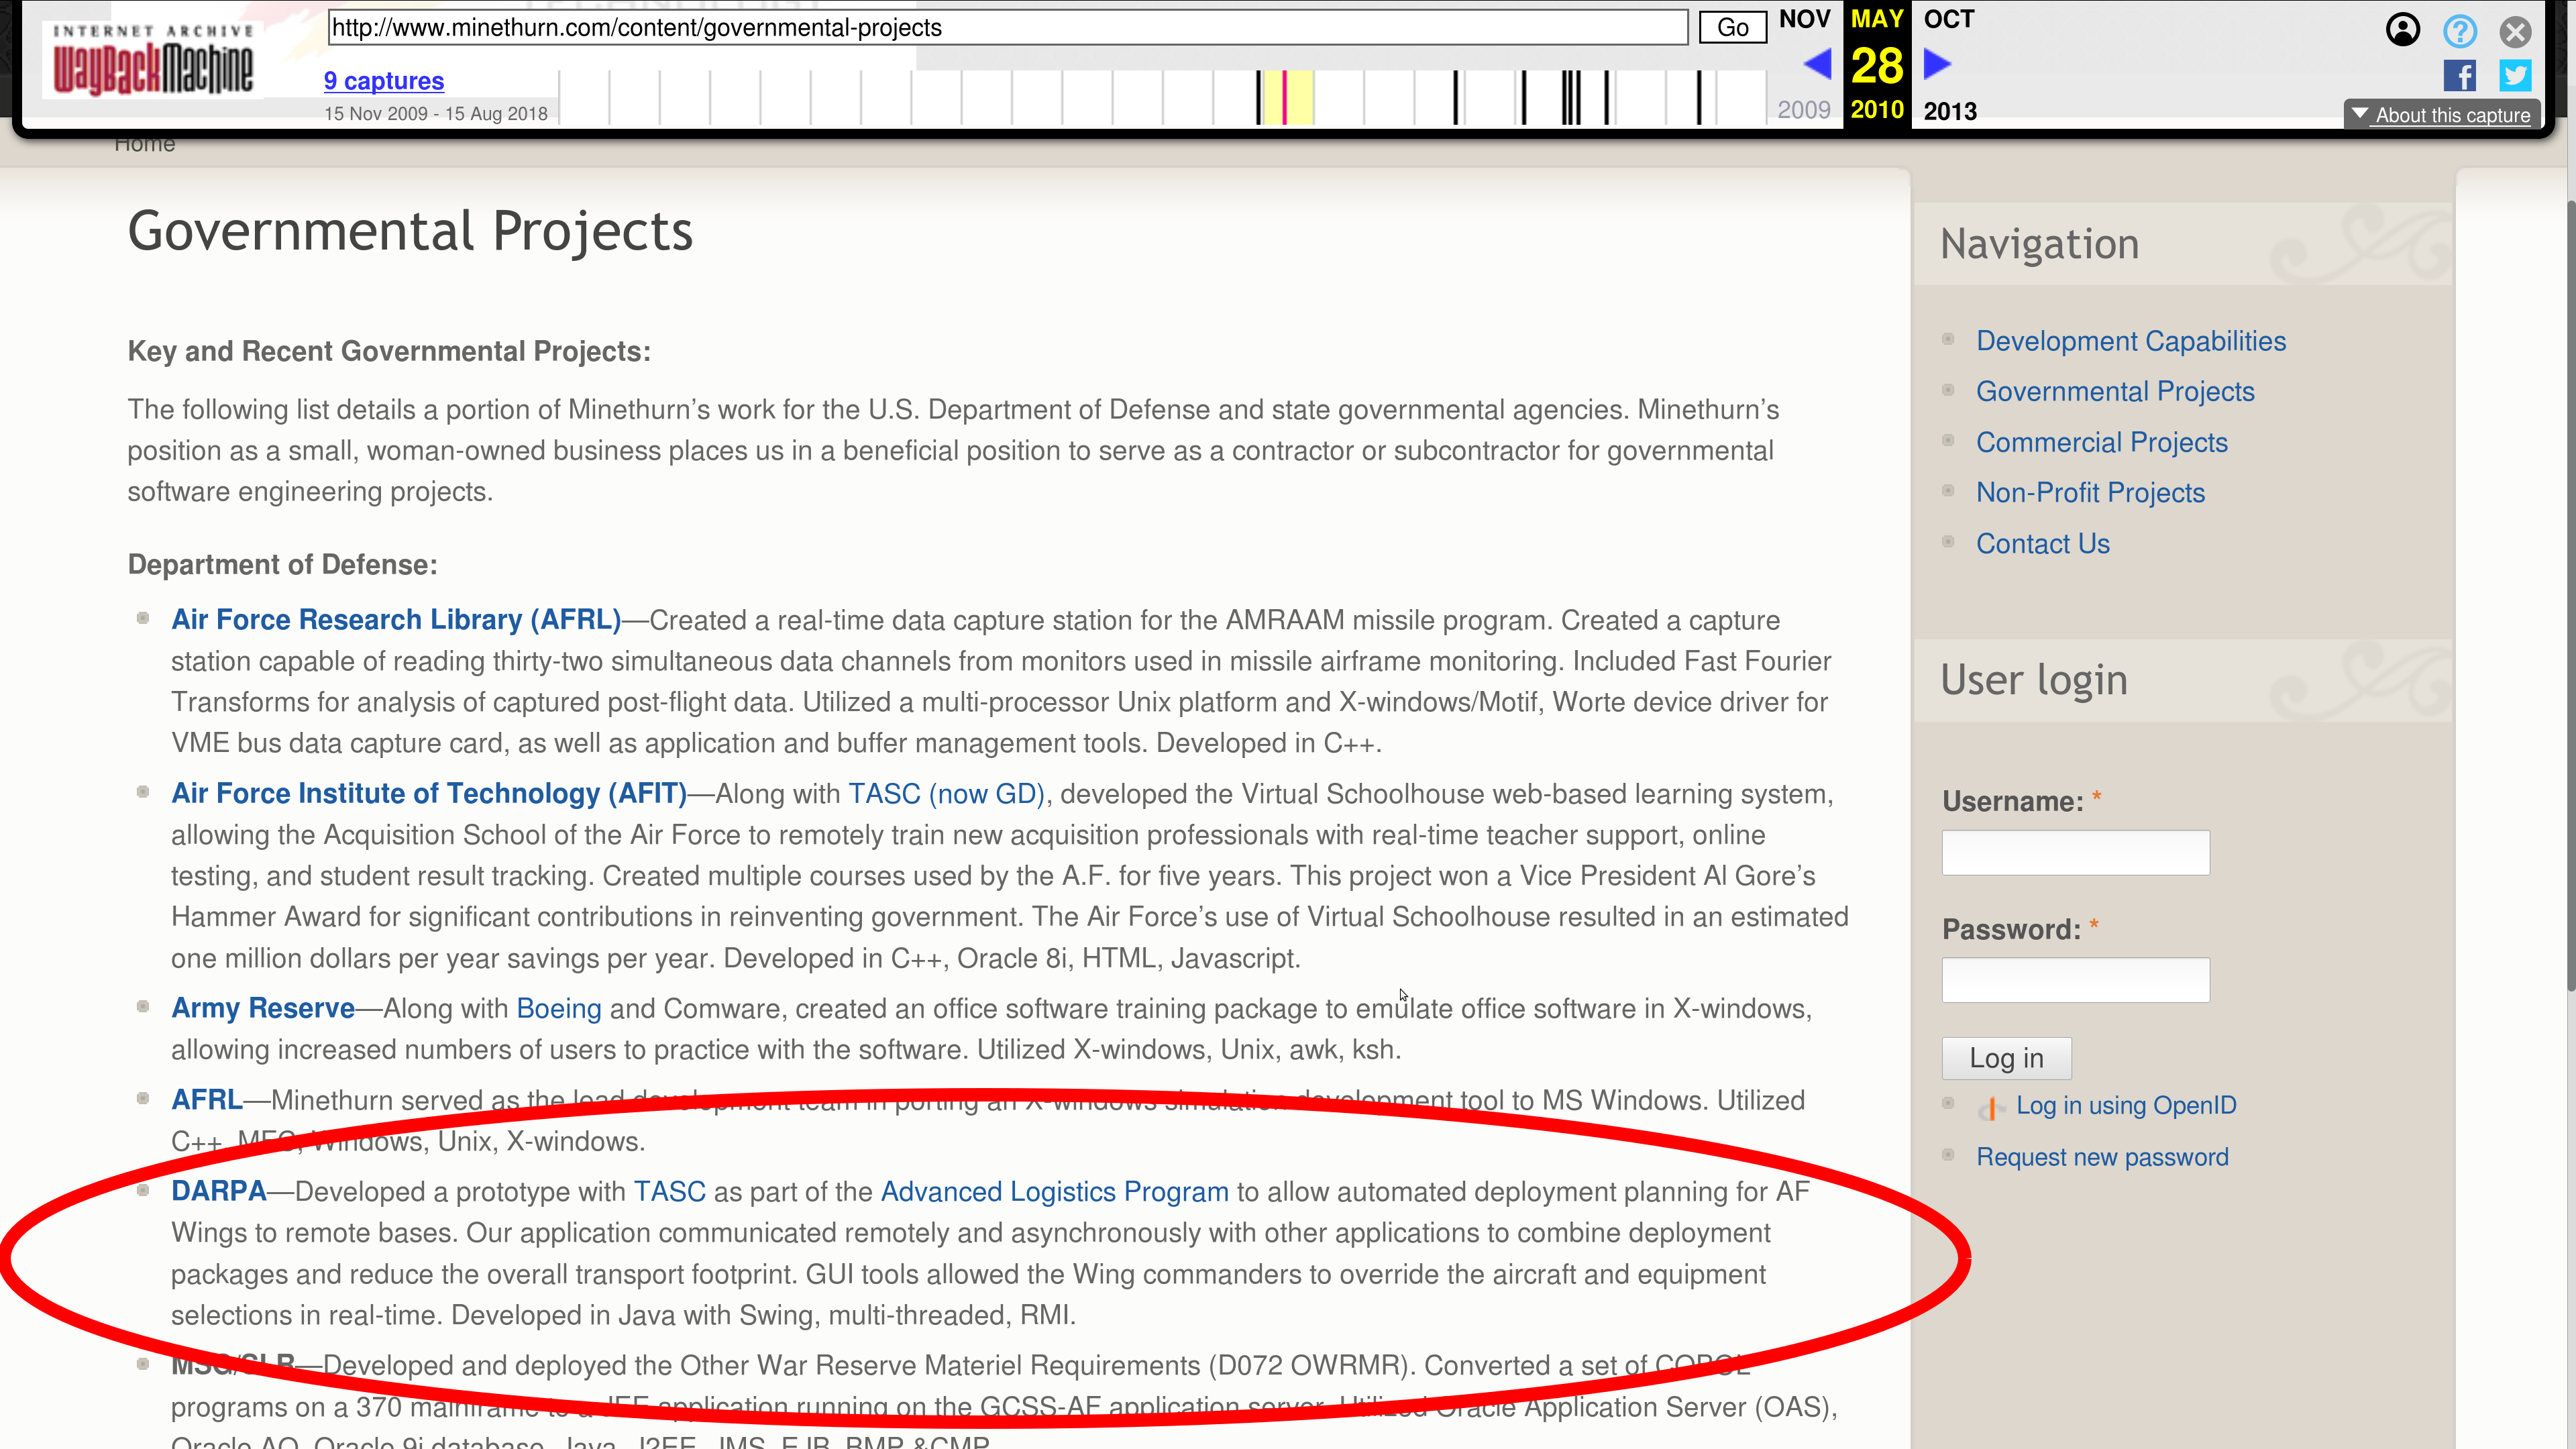Open the Boeing link
This screenshot has height=1449, width=2576.
(559, 1008)
